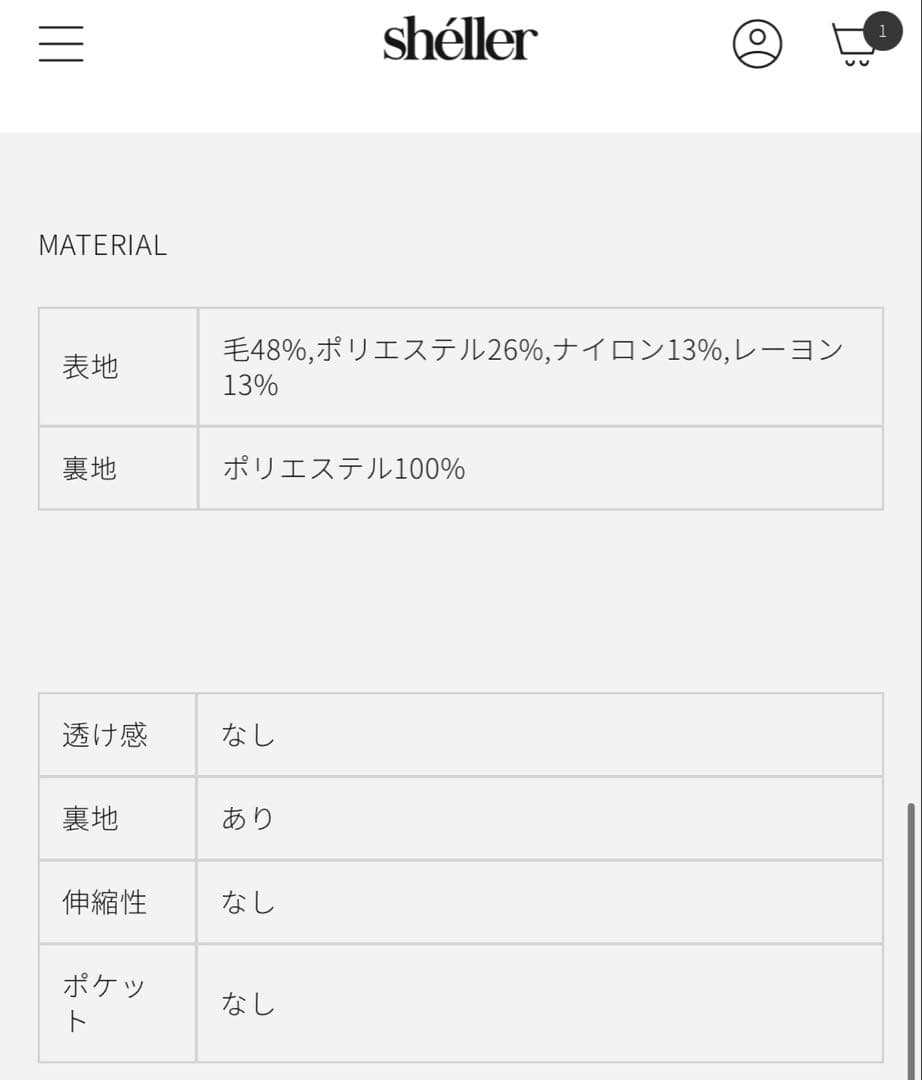The width and height of the screenshot is (922, 1080).
Task: Click the MATERIAL section heading
Action: point(103,245)
